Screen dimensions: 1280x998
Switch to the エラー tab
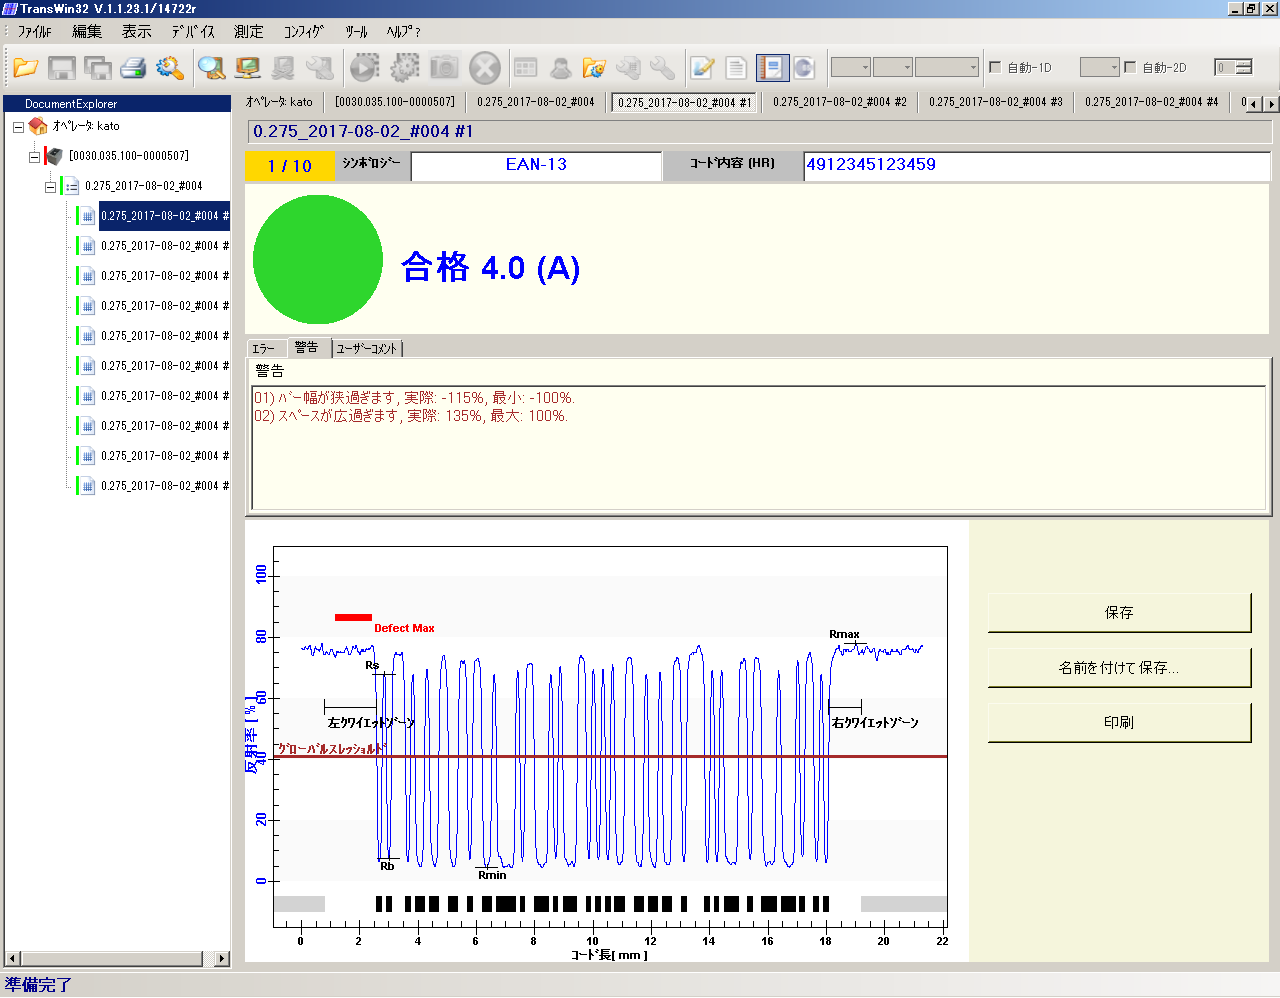coord(264,349)
